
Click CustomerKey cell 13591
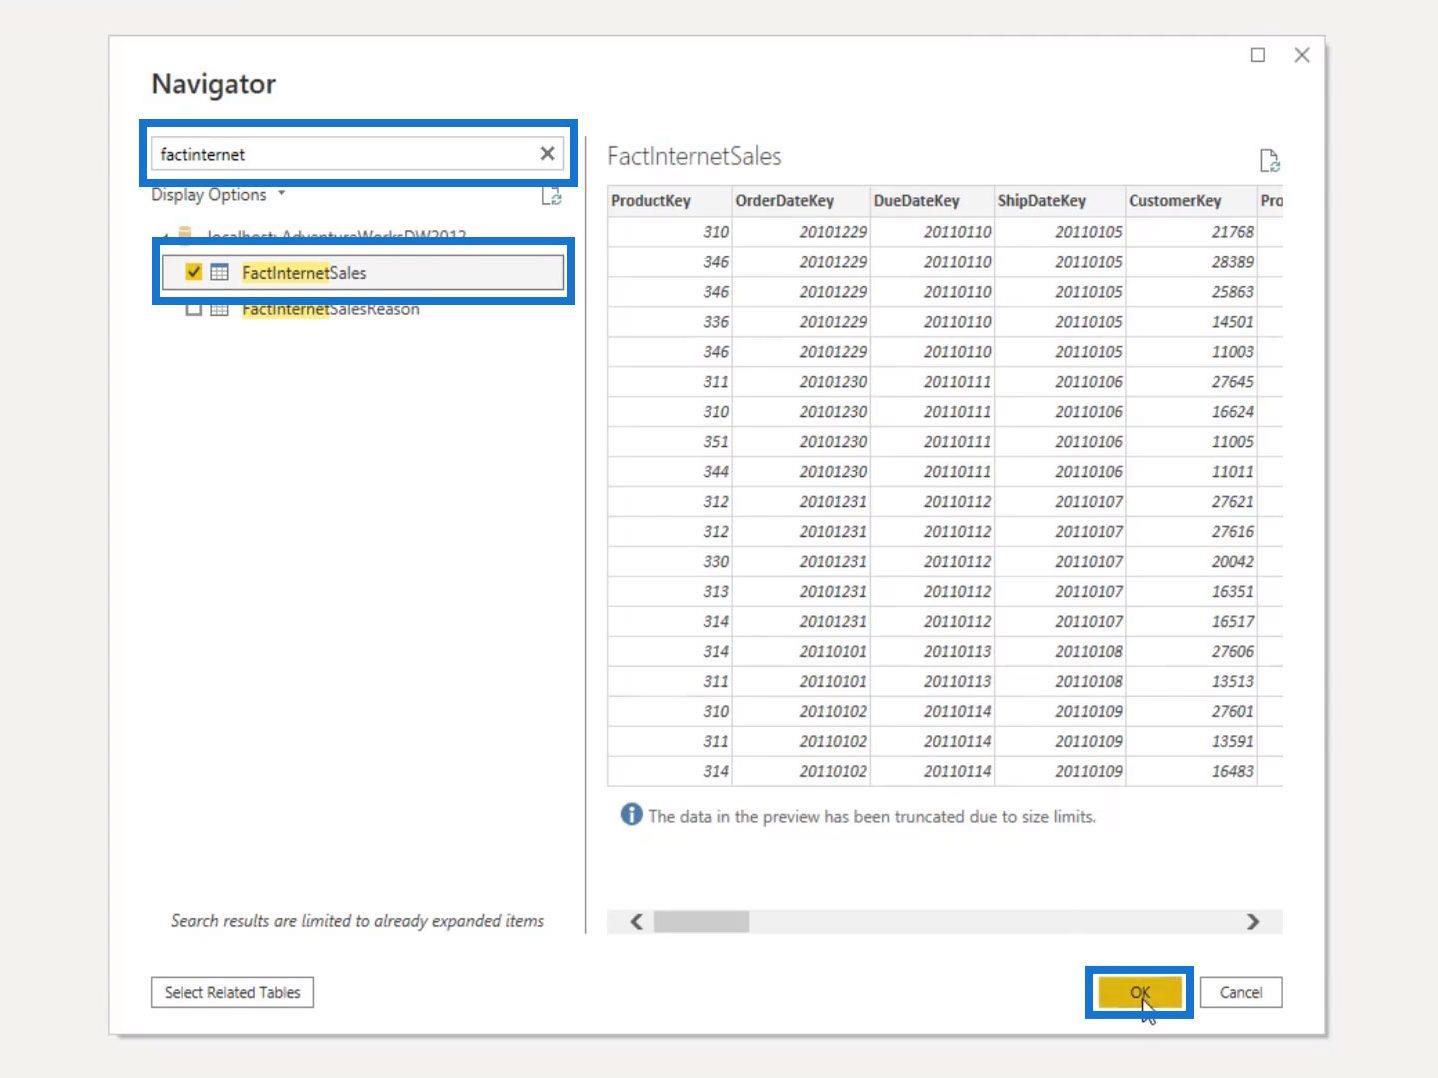tap(1191, 741)
